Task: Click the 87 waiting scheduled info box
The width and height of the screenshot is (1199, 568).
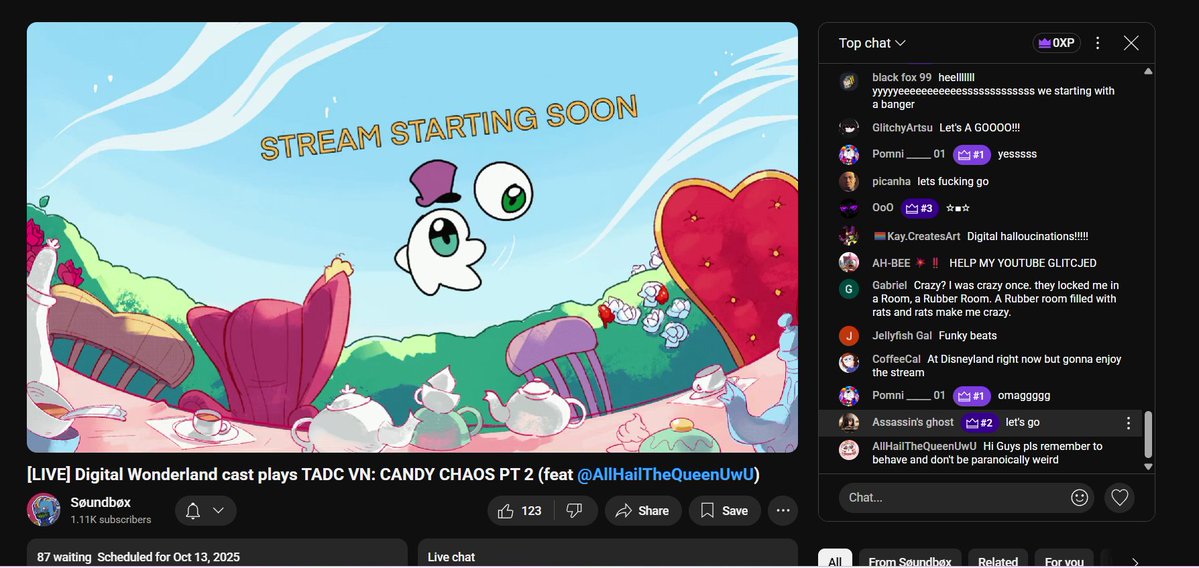Action: (217, 553)
